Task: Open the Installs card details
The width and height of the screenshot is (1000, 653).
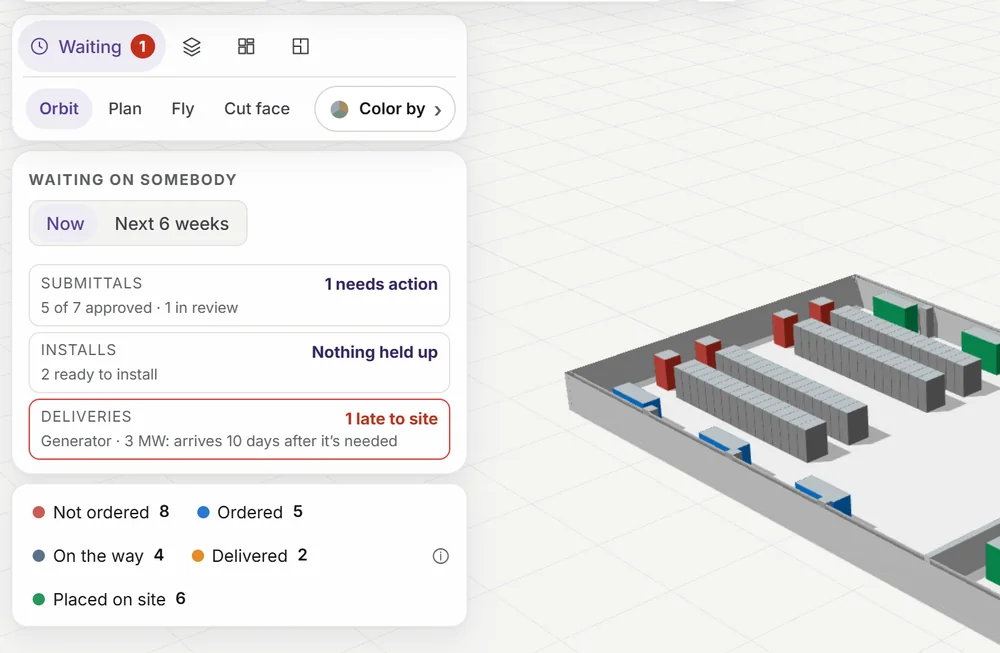Action: 239,362
